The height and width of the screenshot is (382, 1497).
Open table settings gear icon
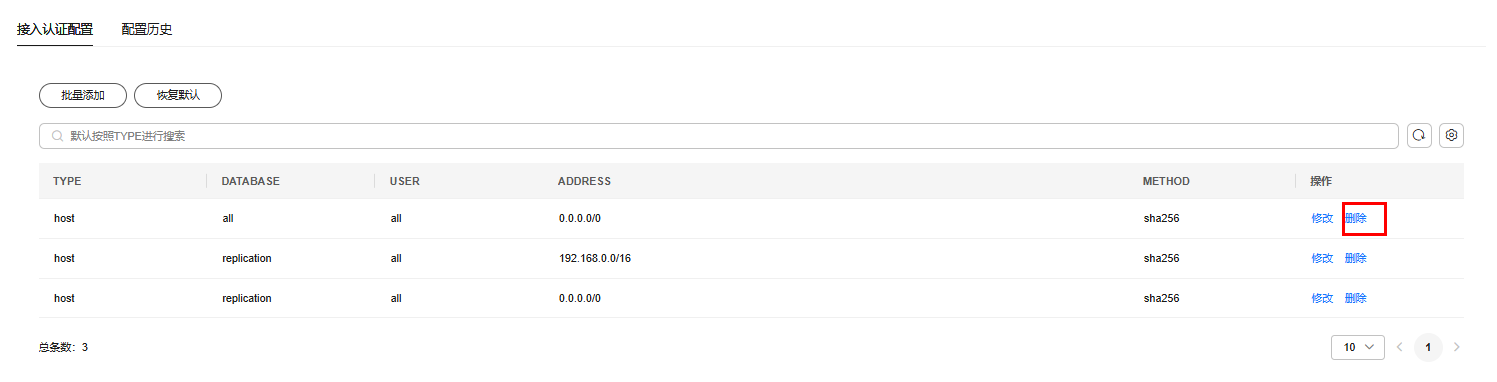tap(1451, 136)
